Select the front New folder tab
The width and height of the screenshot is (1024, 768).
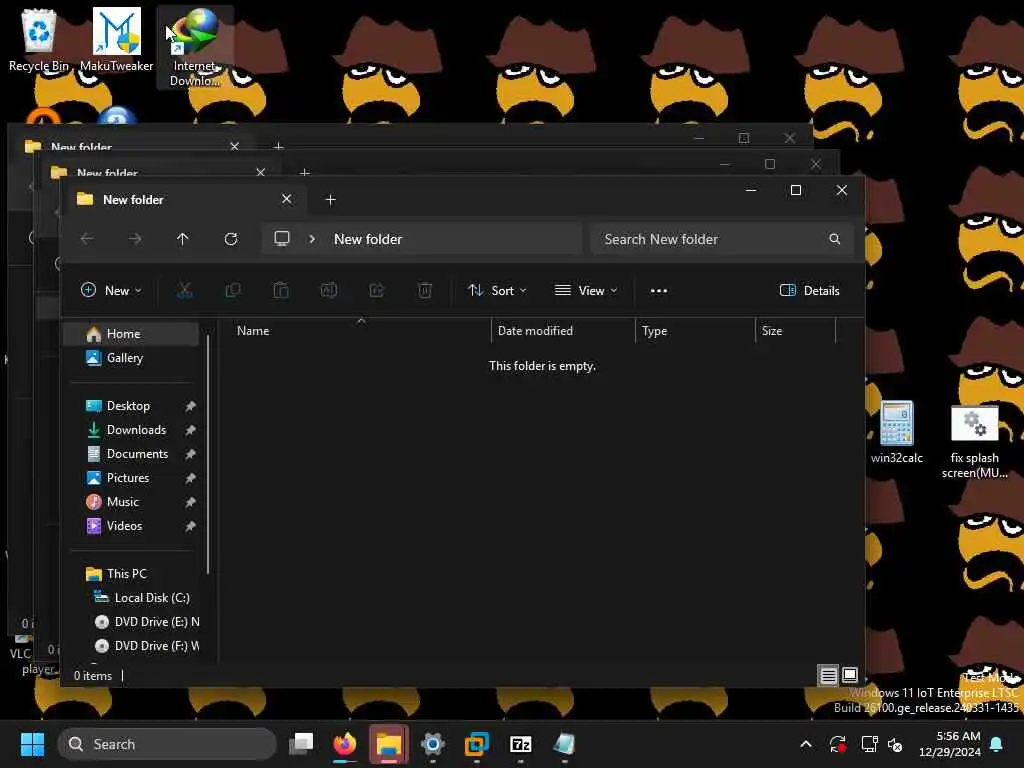[x=183, y=199]
